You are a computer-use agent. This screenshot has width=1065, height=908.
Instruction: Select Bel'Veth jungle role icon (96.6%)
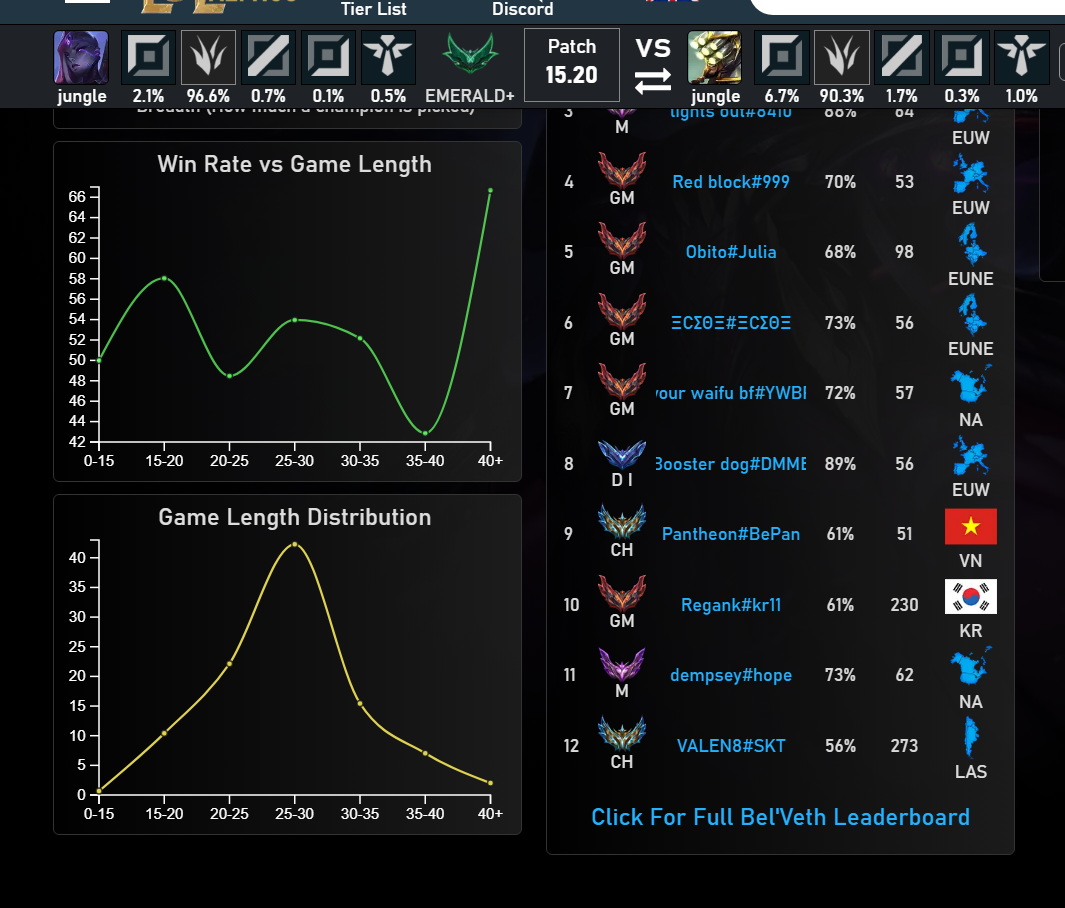pyautogui.click(x=209, y=57)
